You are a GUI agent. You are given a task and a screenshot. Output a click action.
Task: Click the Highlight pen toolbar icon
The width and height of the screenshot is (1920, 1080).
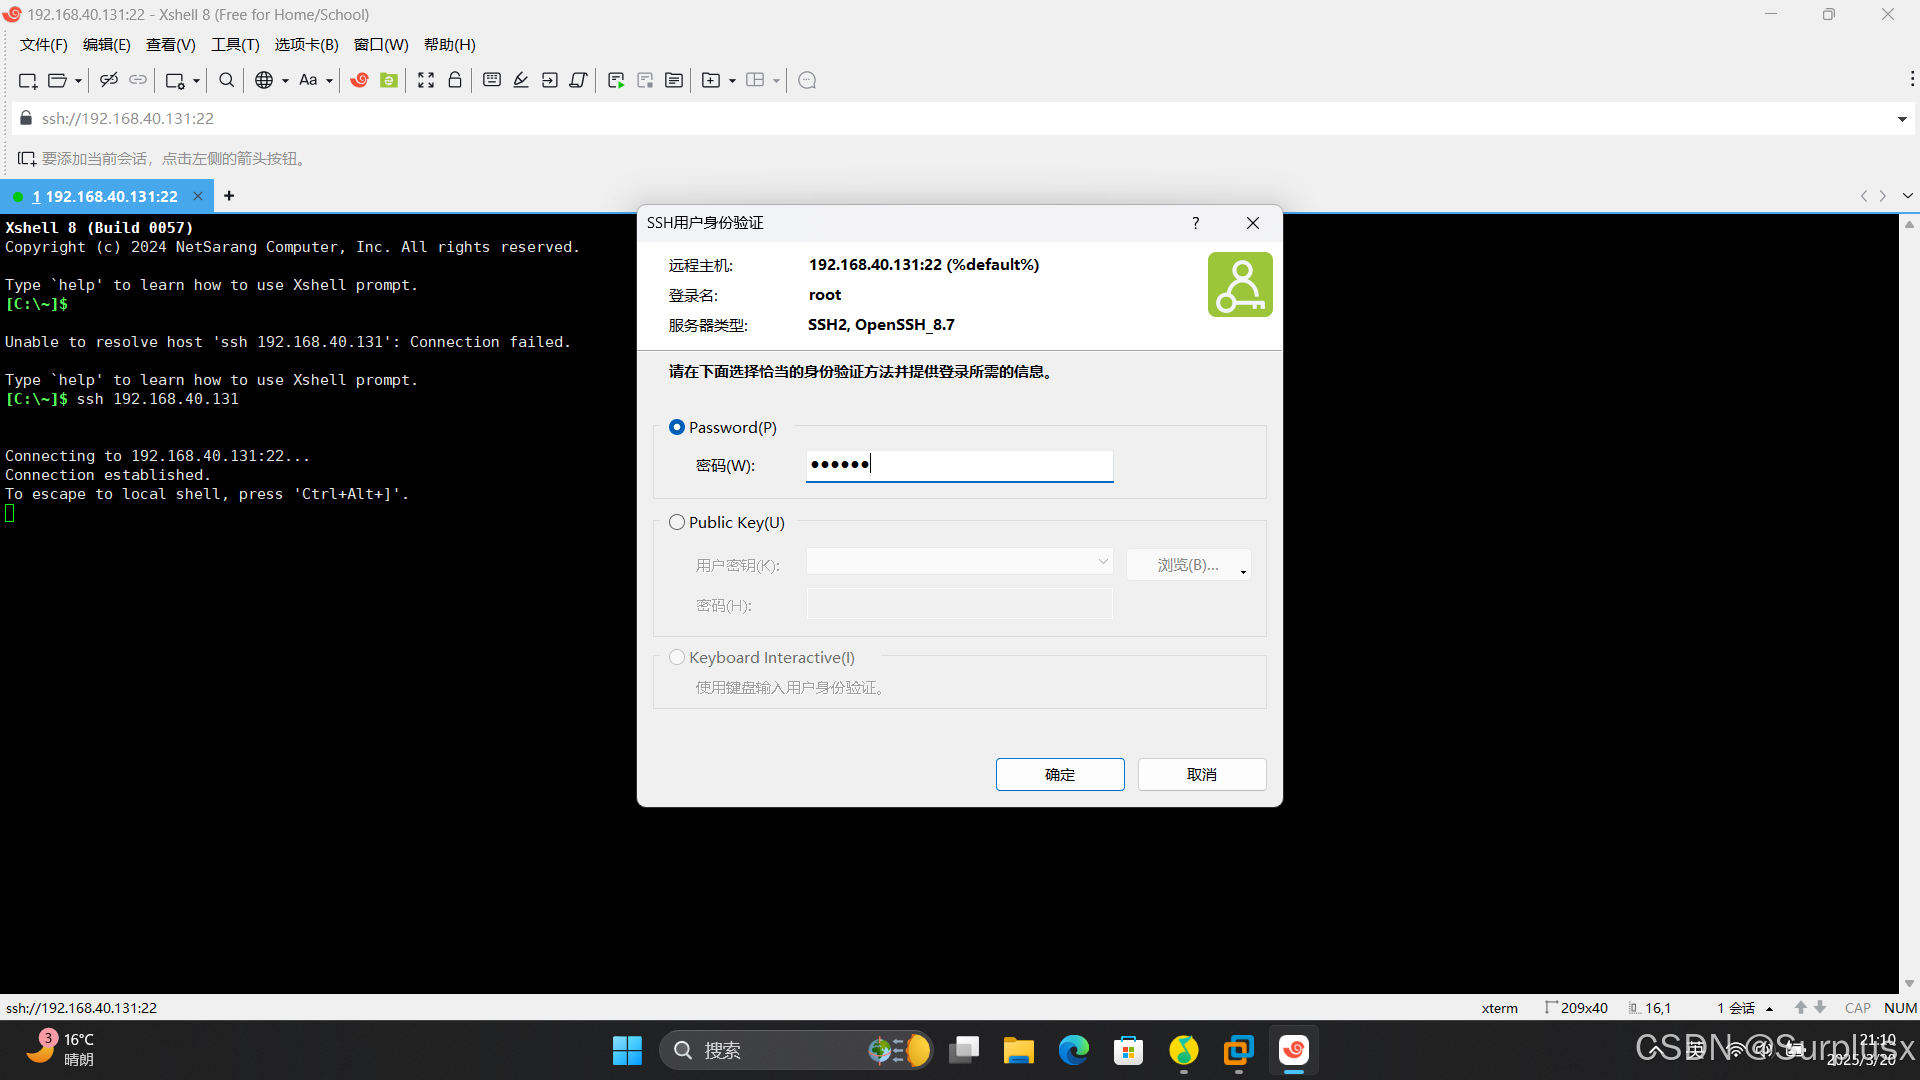click(521, 80)
